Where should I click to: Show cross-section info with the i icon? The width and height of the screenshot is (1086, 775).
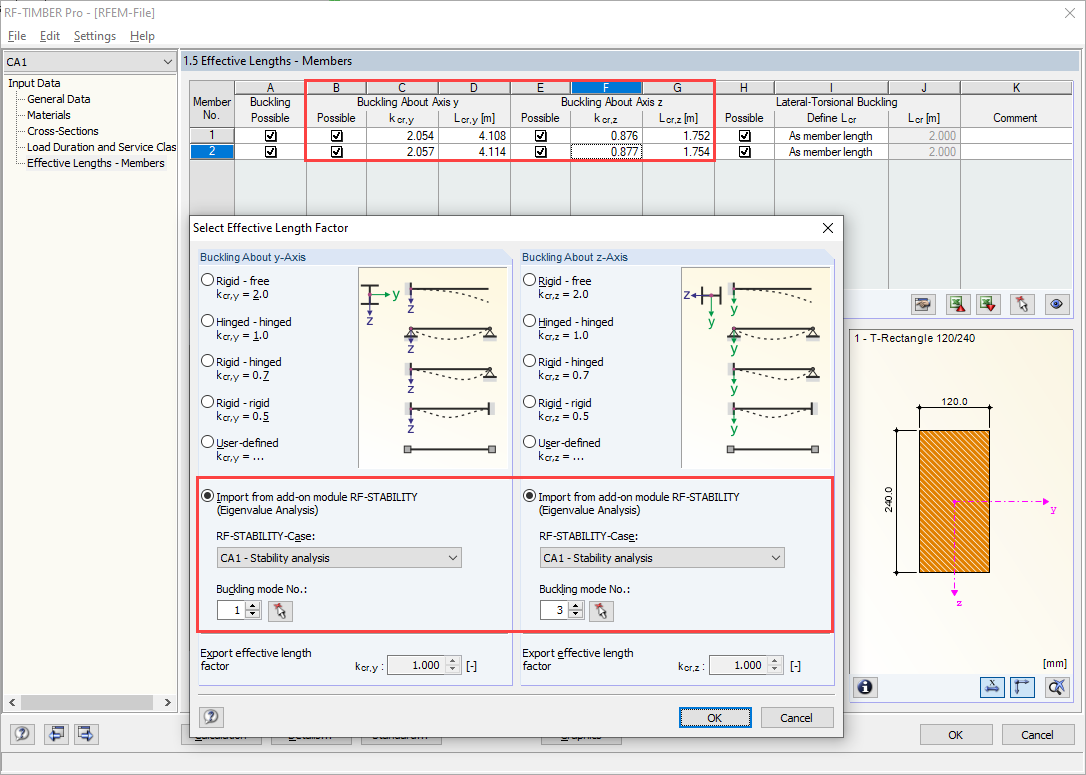865,687
